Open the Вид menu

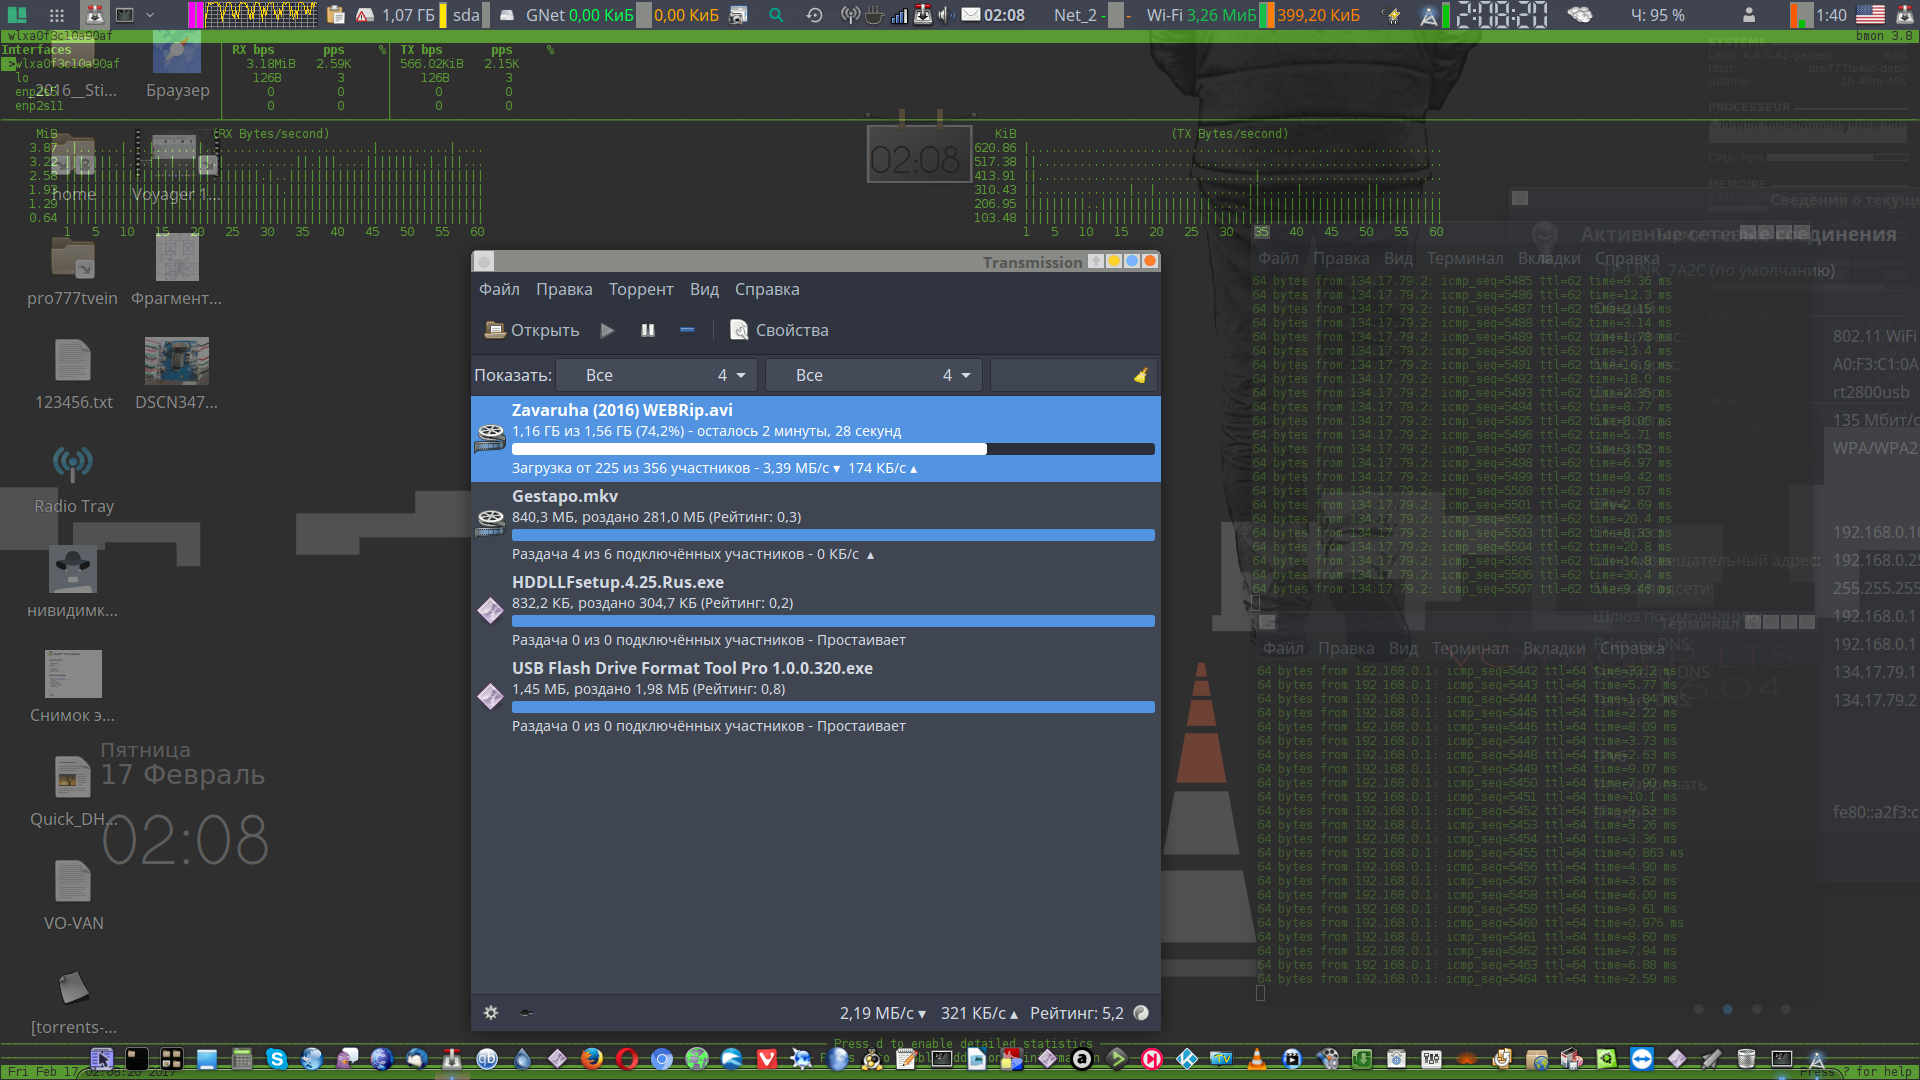click(704, 289)
